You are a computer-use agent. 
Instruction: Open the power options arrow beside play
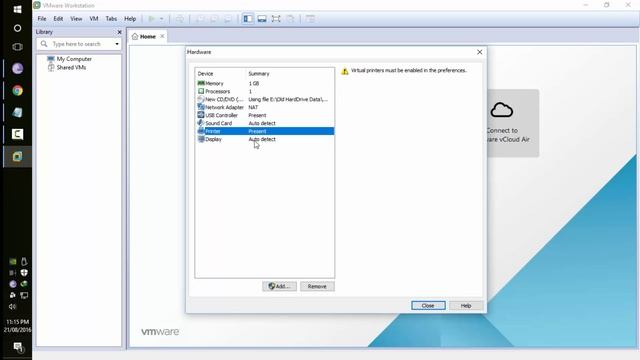(162, 19)
